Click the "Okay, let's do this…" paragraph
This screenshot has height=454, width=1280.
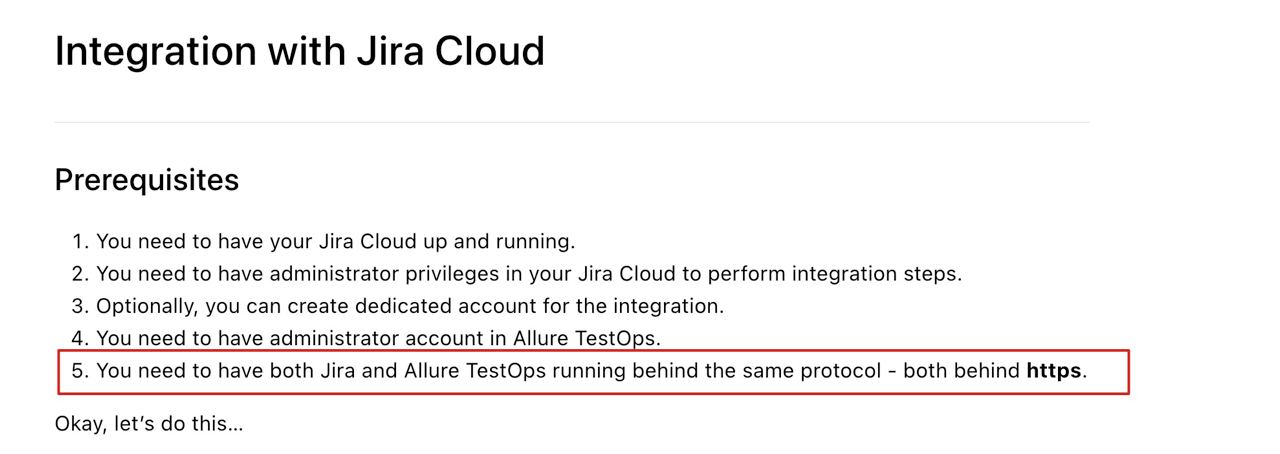[149, 423]
